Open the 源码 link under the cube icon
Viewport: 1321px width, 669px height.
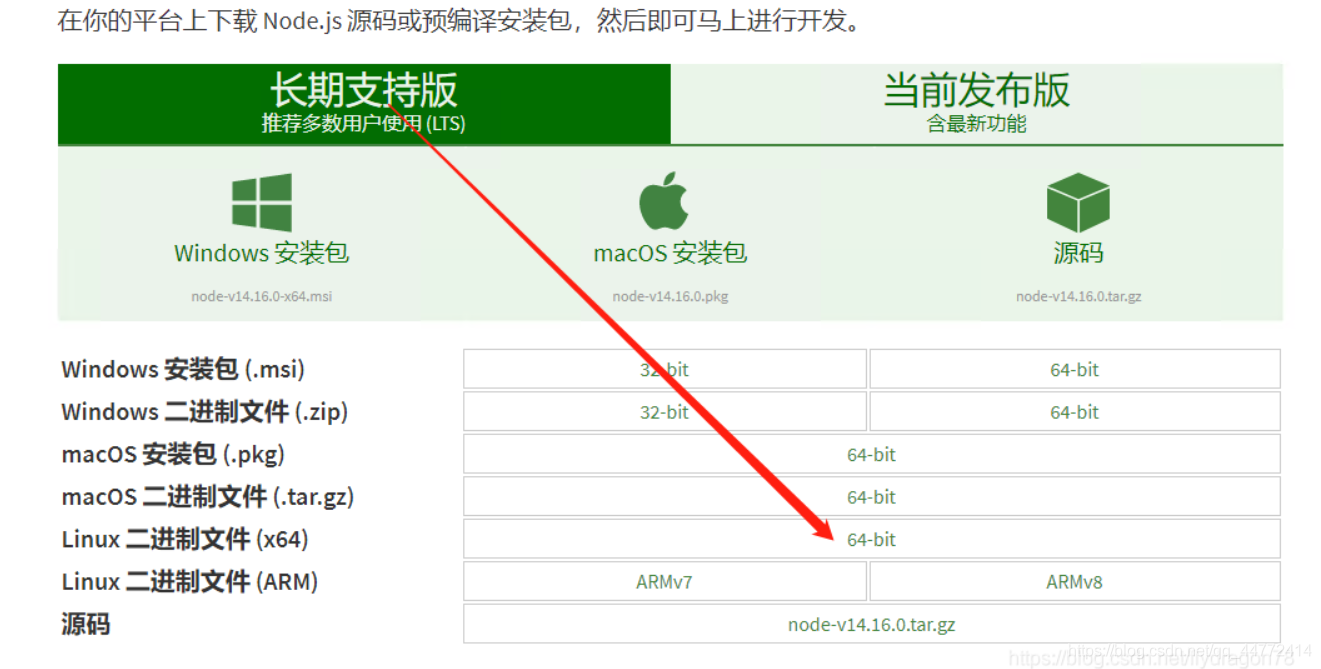tap(1078, 253)
